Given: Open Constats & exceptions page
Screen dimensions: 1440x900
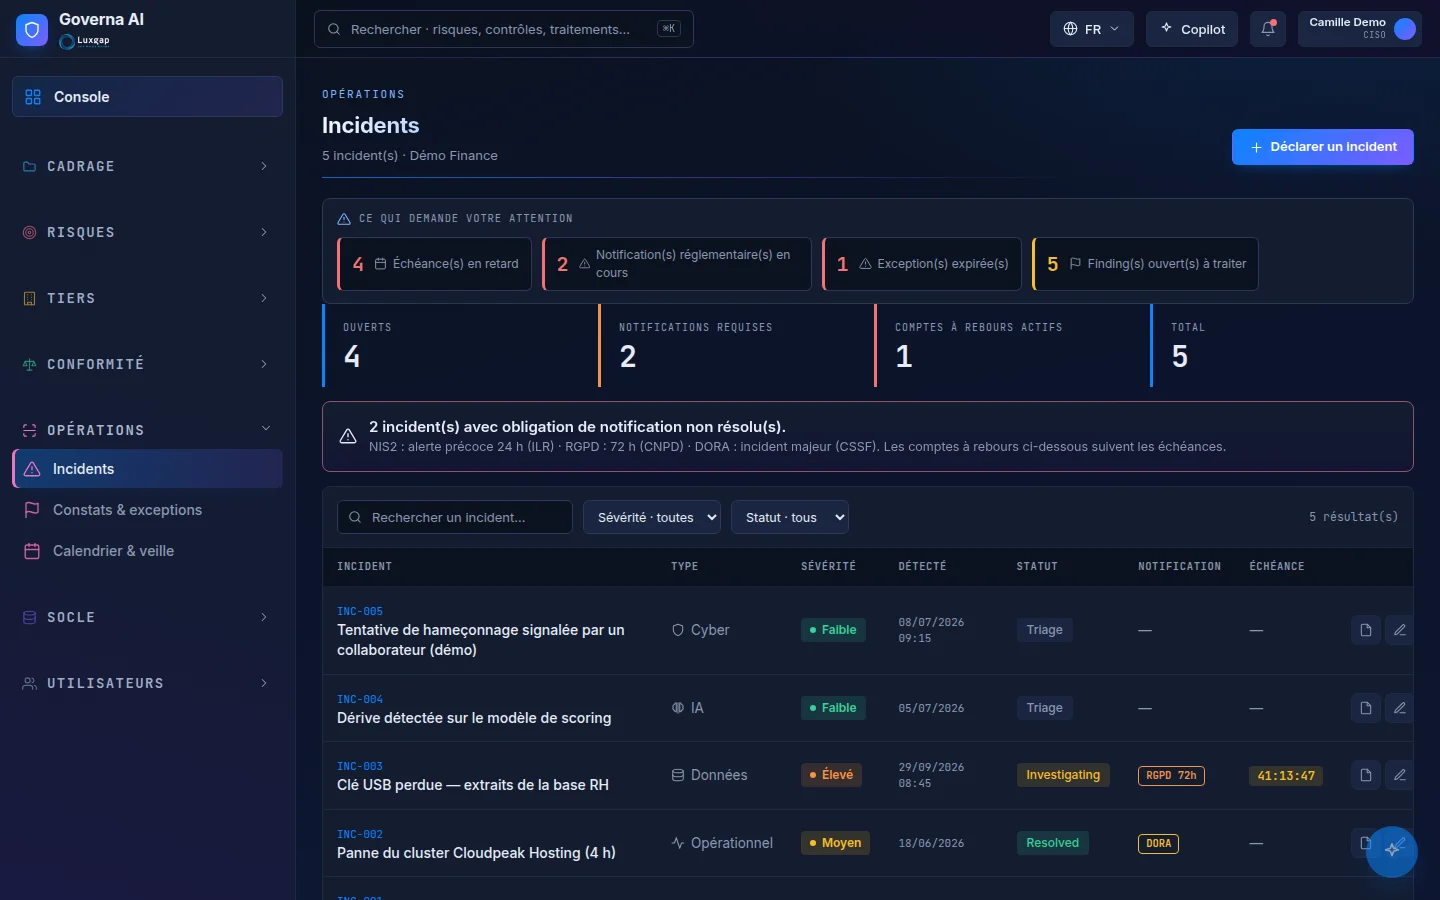Looking at the screenshot, I should tap(147, 510).
